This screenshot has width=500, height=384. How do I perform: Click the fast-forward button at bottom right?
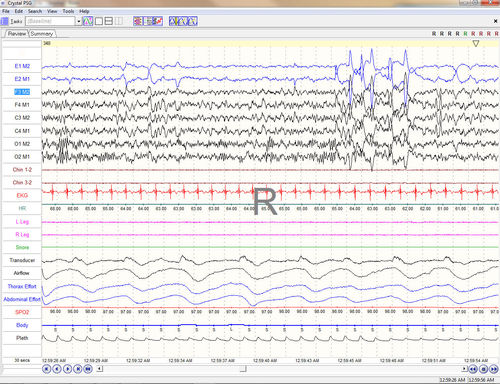pos(494,369)
